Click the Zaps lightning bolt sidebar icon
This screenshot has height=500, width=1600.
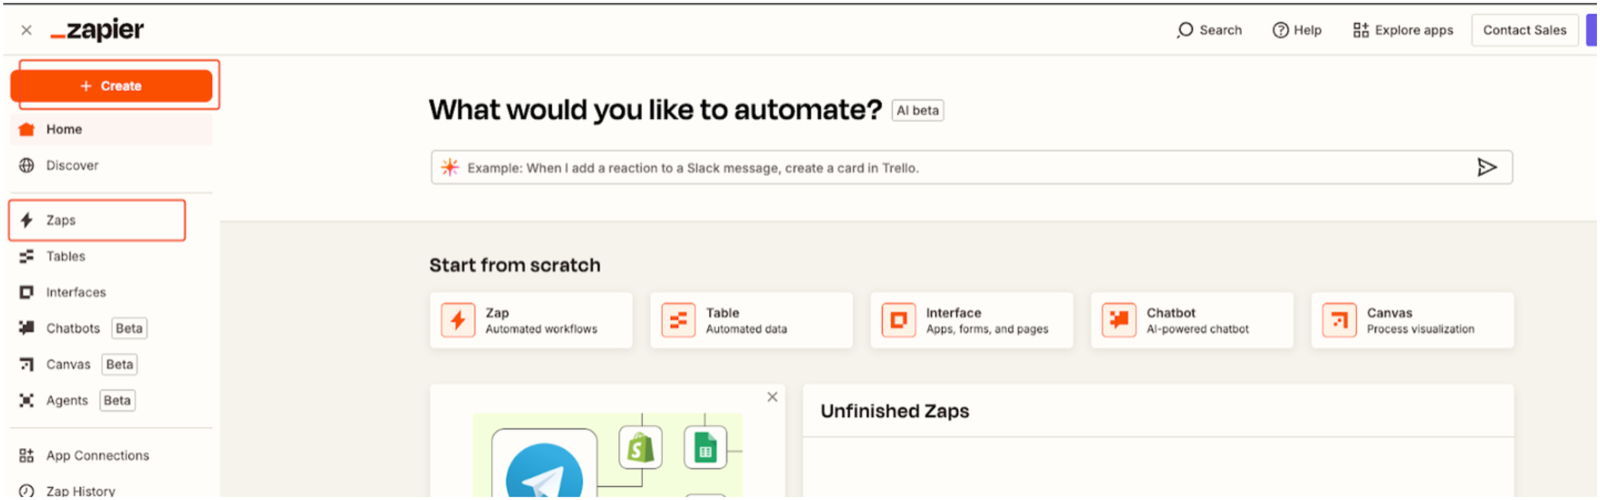27,220
